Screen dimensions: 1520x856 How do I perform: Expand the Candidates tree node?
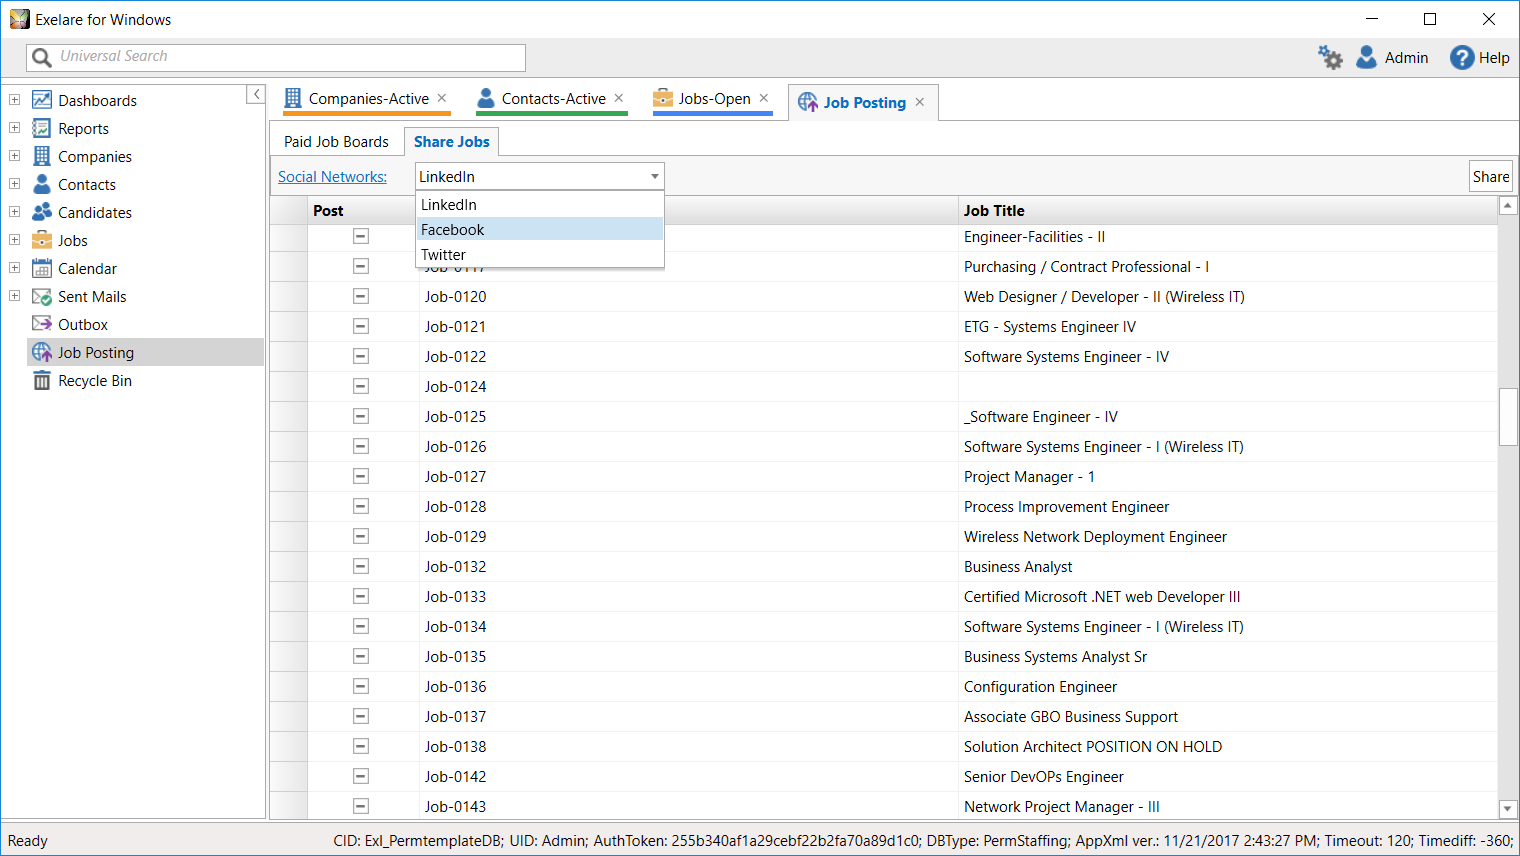[14, 212]
